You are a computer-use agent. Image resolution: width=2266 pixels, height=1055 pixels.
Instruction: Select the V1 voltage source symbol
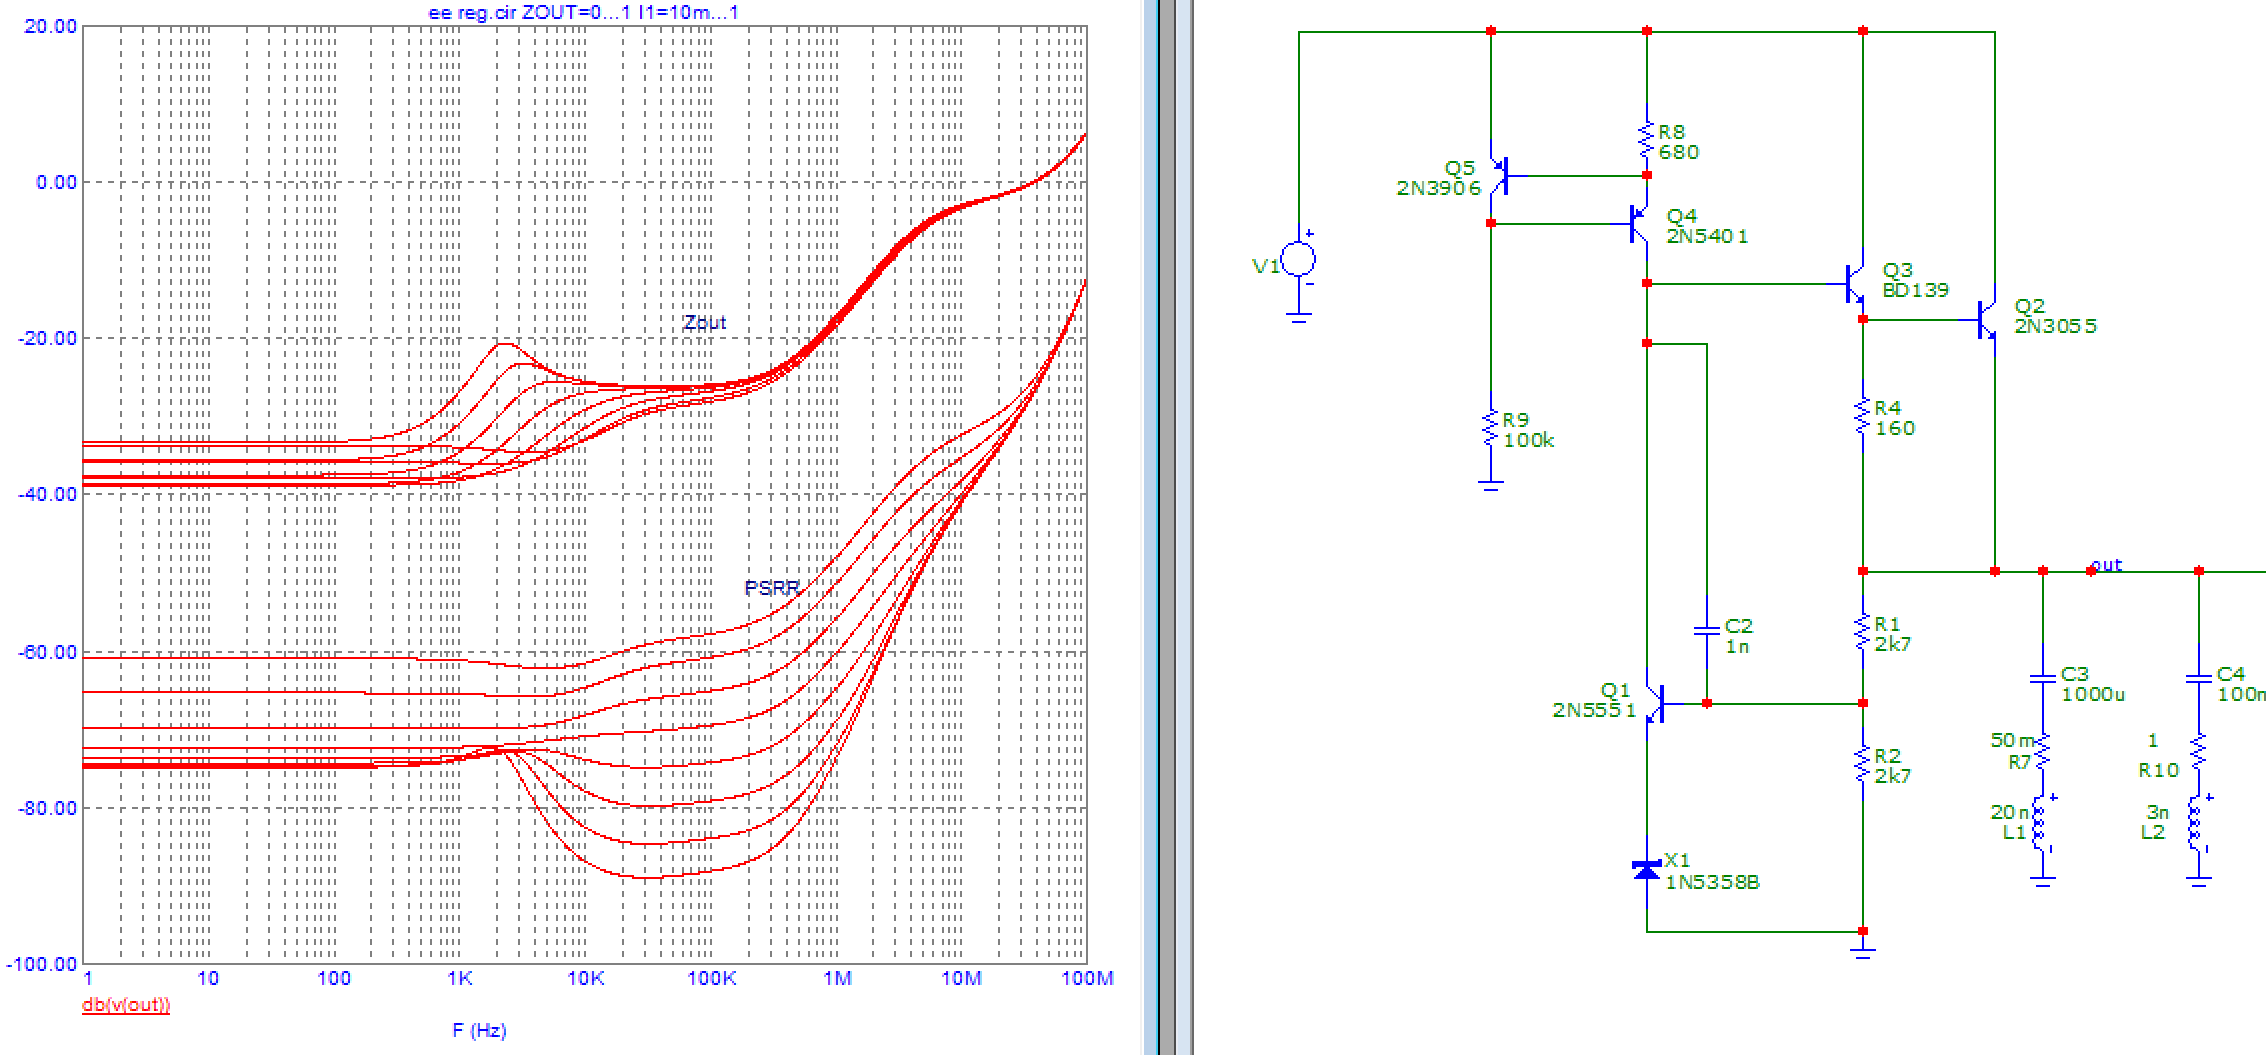coord(1298,260)
